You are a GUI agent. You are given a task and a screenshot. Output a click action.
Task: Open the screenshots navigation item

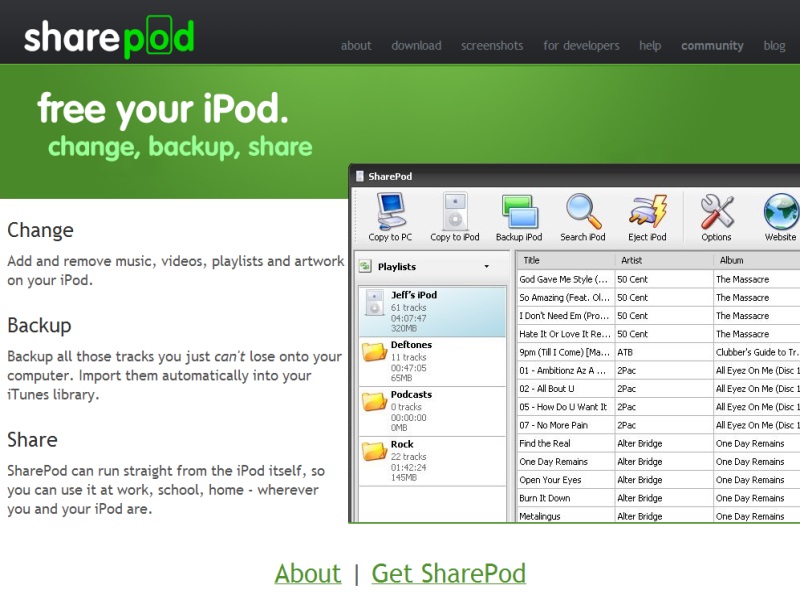coord(492,45)
